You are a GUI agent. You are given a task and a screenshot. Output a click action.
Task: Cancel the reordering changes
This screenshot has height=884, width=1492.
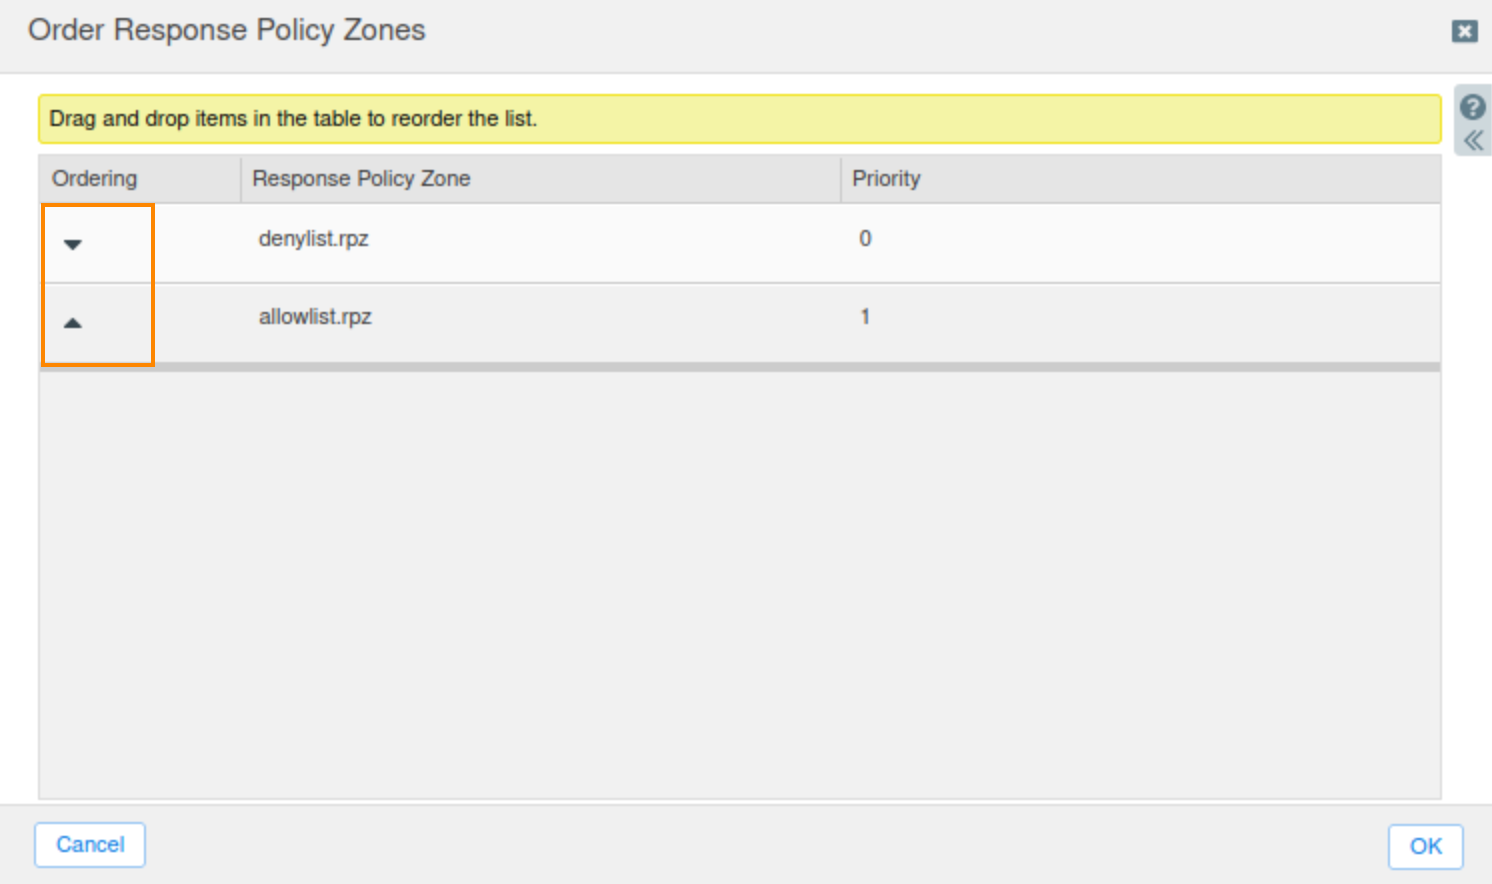90,845
